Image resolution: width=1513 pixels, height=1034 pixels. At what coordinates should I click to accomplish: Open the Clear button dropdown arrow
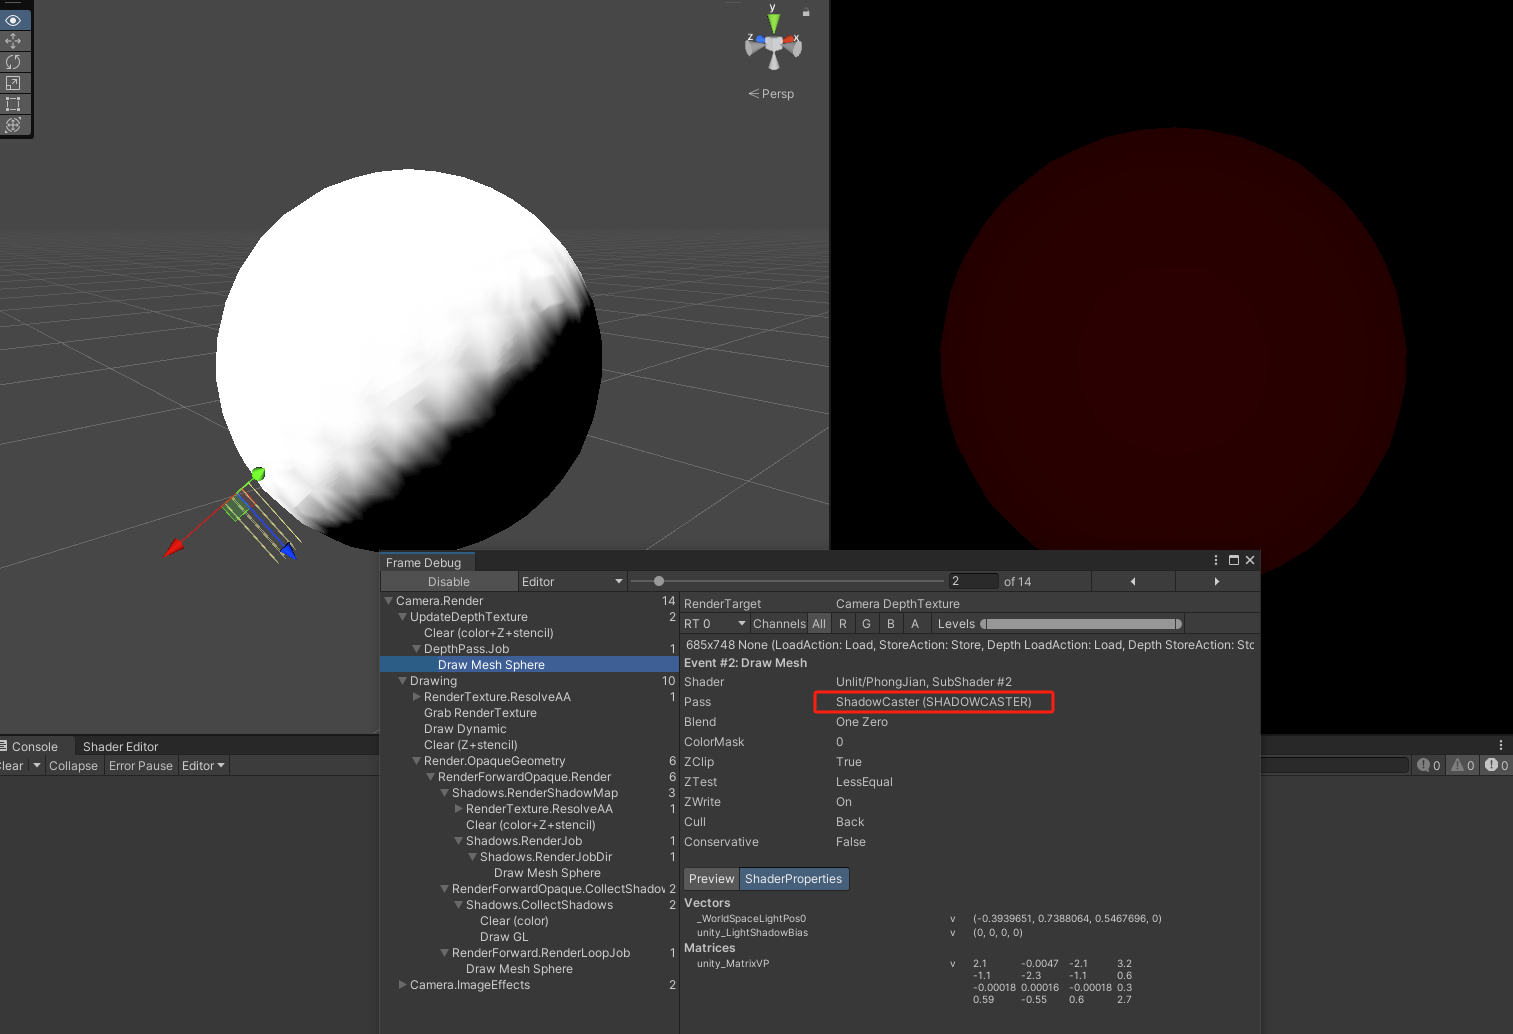tap(37, 765)
